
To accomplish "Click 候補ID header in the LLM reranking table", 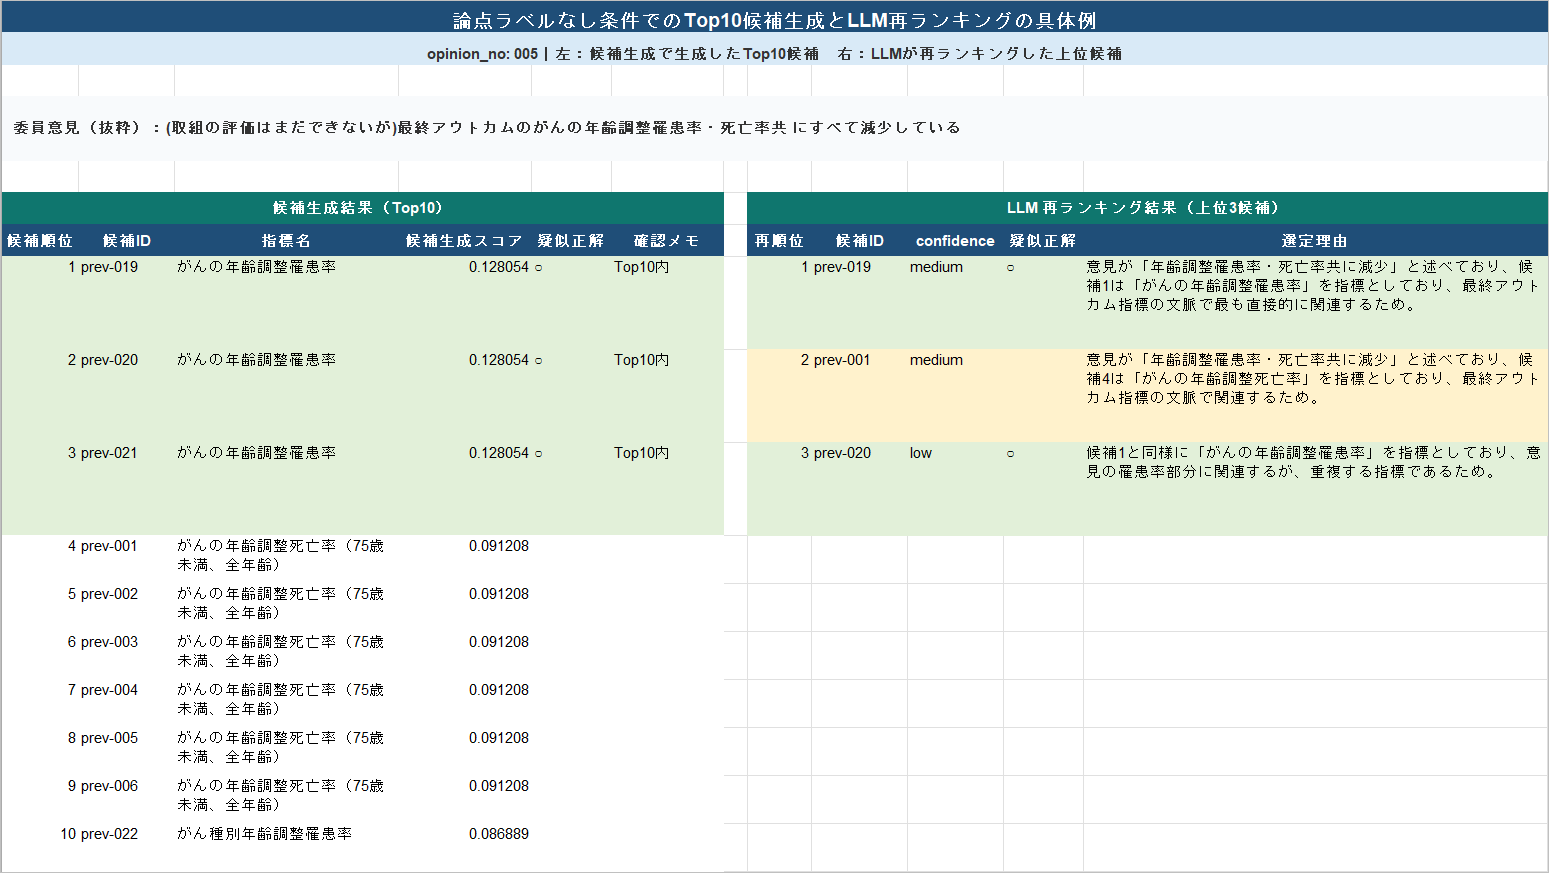I will [x=860, y=241].
